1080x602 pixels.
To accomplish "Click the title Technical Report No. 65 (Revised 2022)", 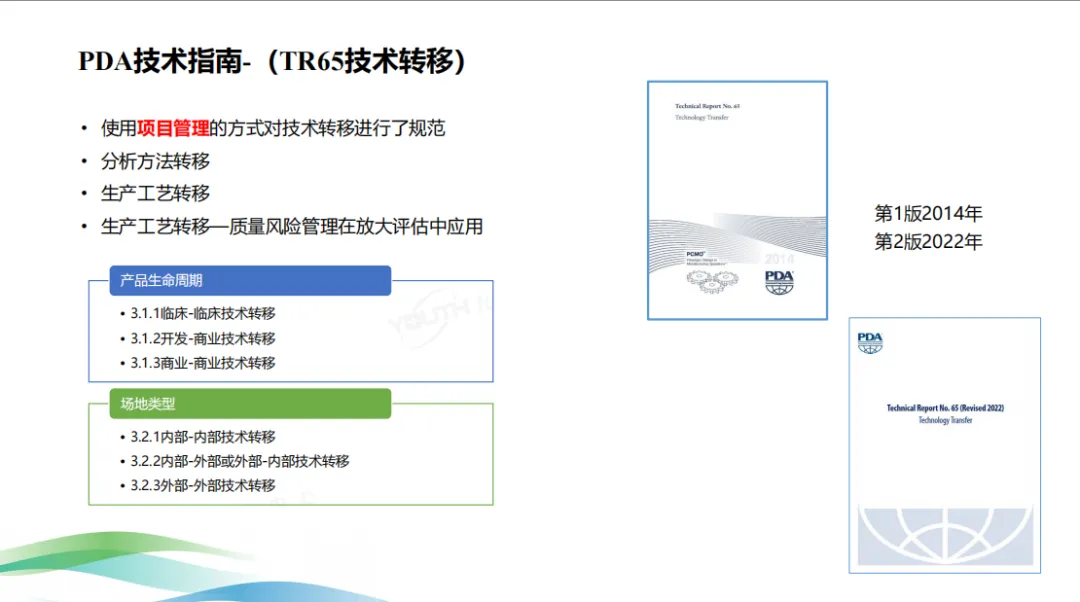I will (945, 408).
